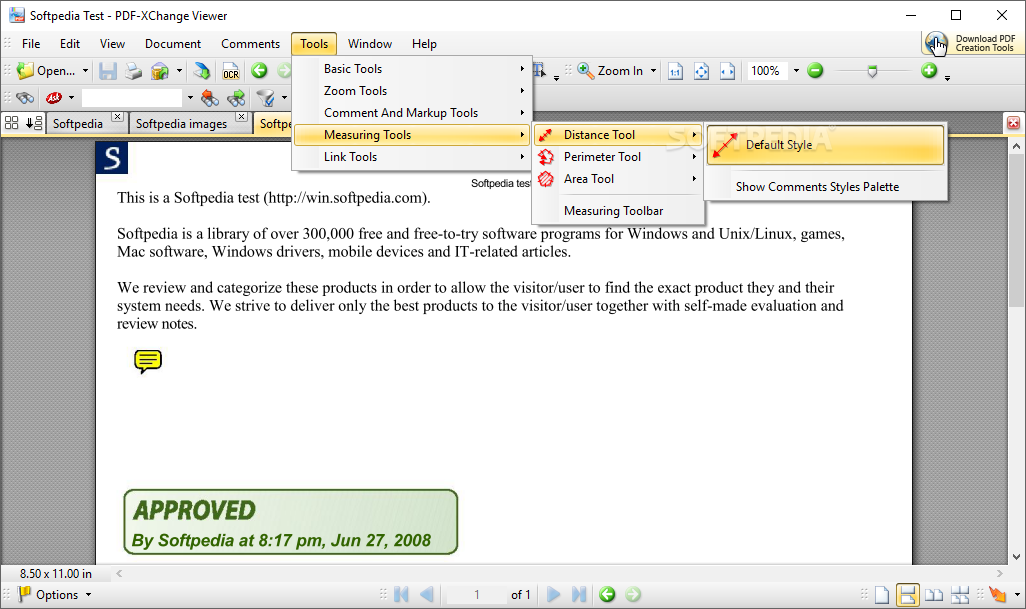The image size is (1026, 609).
Task: Click in the search text input field
Action: 132,98
